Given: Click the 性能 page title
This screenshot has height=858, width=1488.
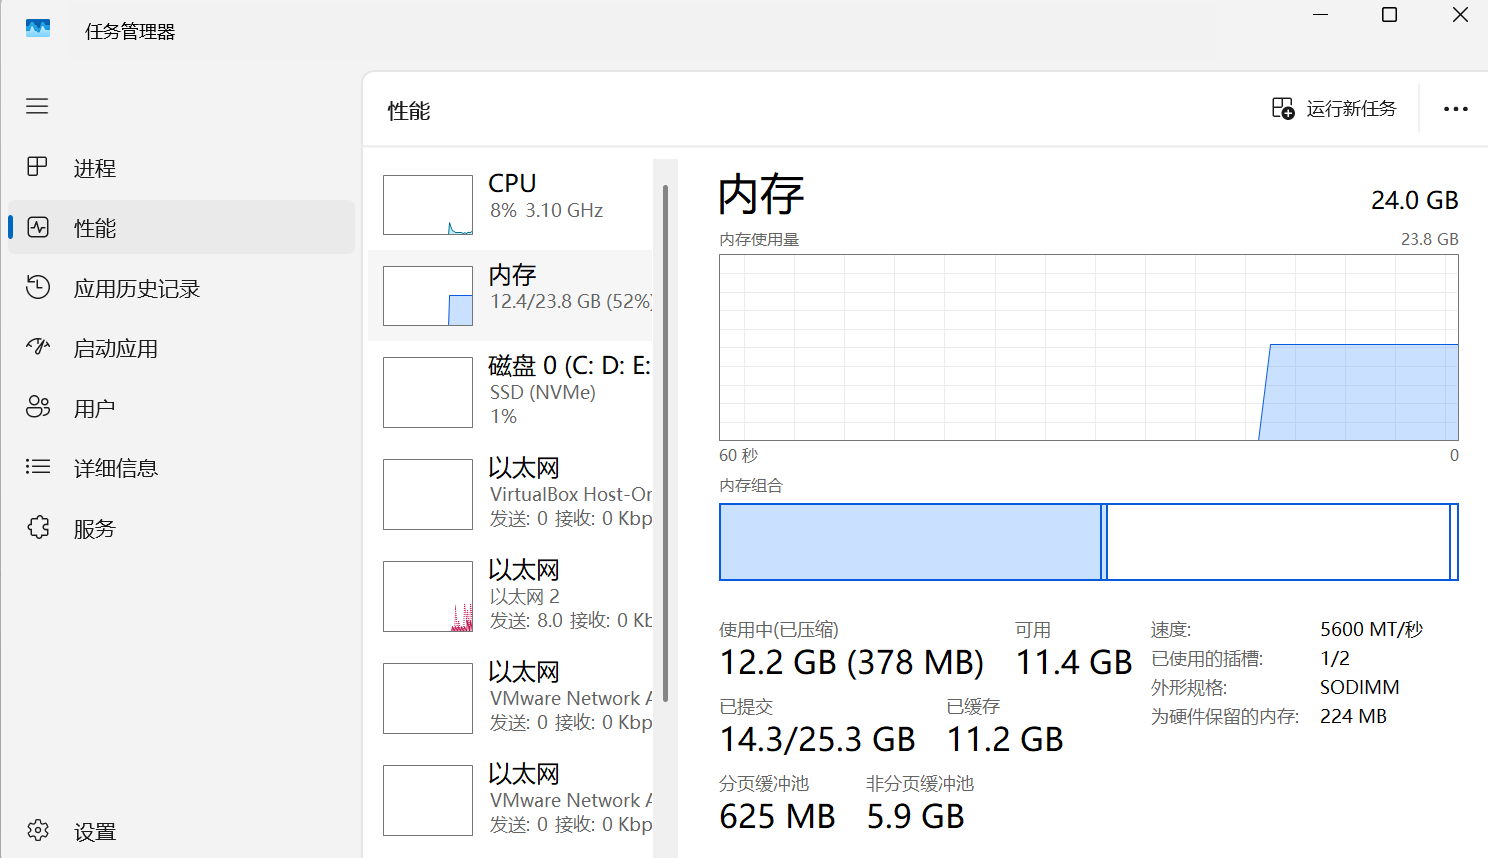Looking at the screenshot, I should pos(409,110).
